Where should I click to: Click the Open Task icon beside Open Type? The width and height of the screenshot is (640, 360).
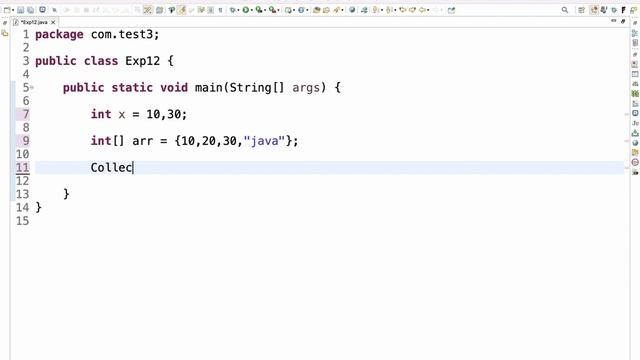pyautogui.click(x=326, y=10)
